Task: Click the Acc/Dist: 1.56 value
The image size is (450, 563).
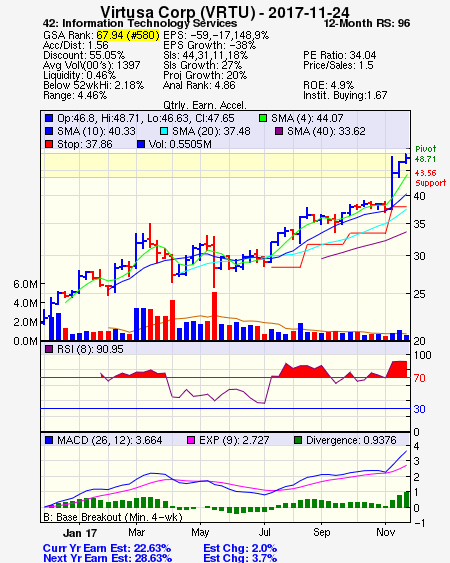Action: point(75,45)
